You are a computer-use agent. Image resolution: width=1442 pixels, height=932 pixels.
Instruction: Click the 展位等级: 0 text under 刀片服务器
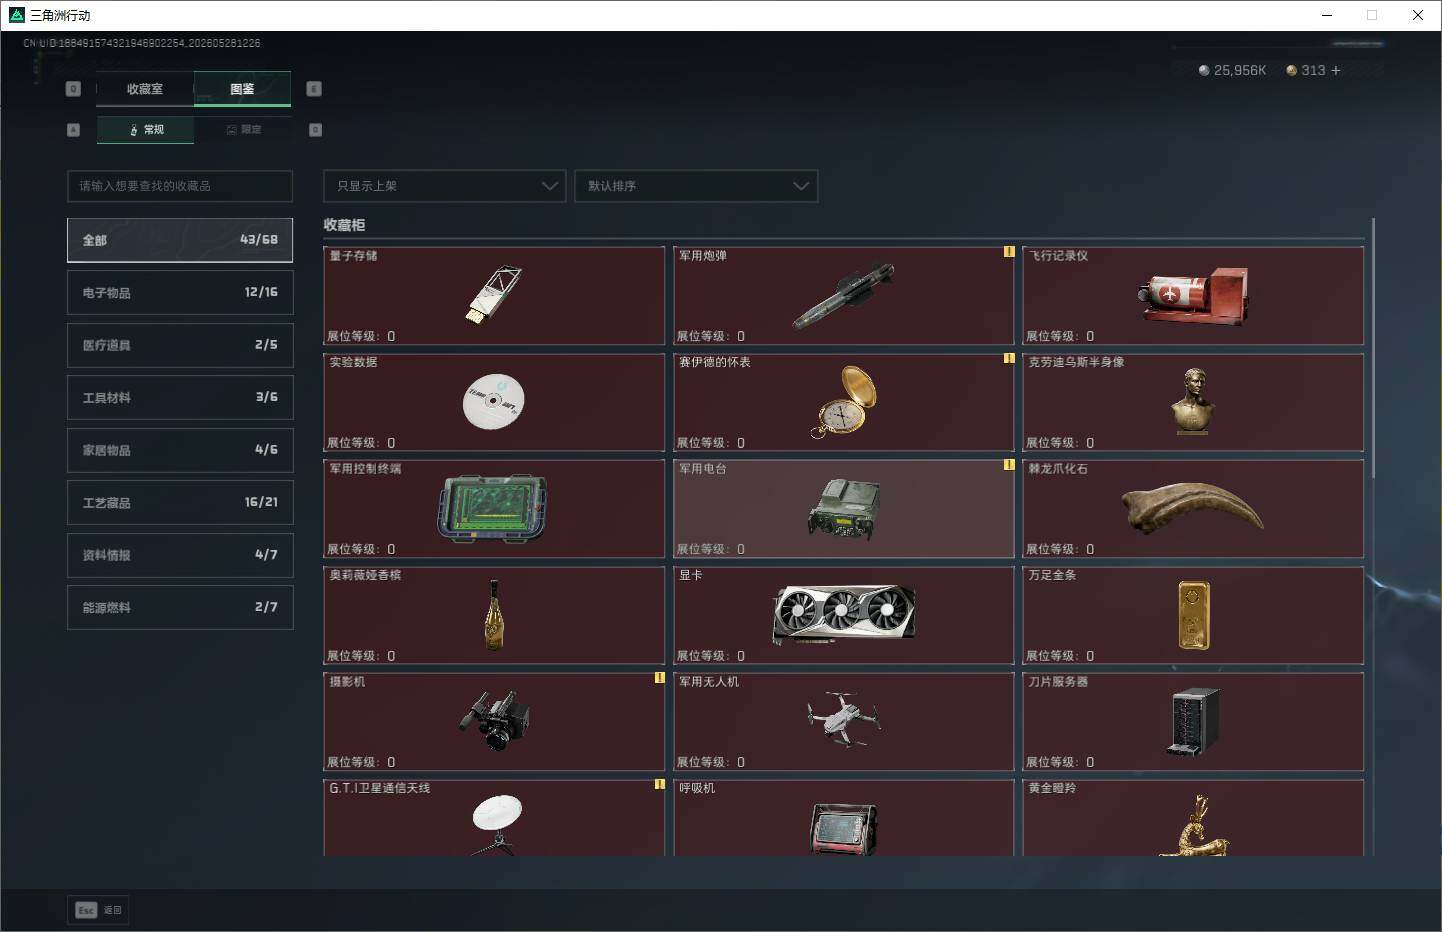1060,762
